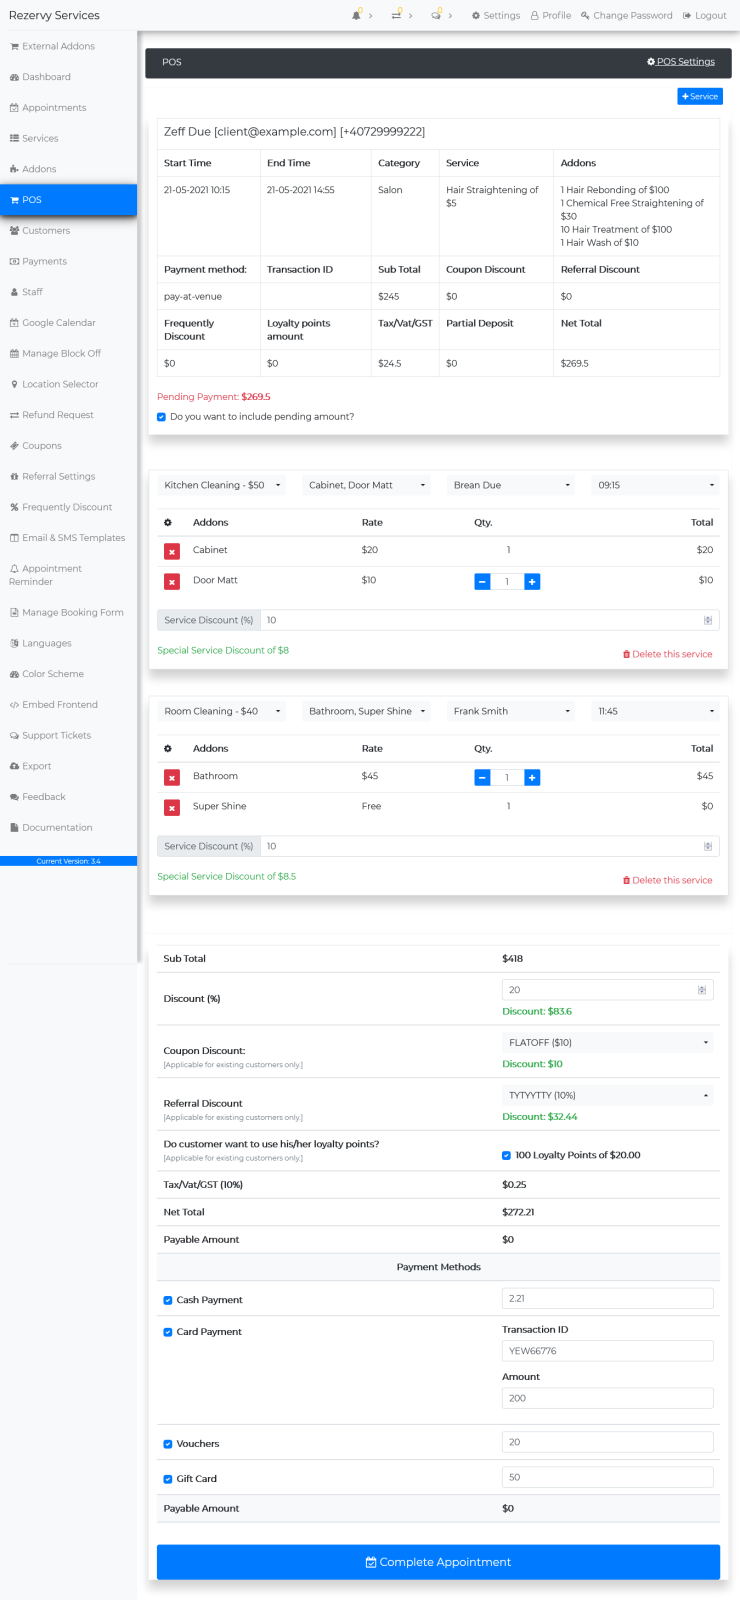The height and width of the screenshot is (1600, 740).
Task: Click the blue + Service button
Action: tap(700, 97)
